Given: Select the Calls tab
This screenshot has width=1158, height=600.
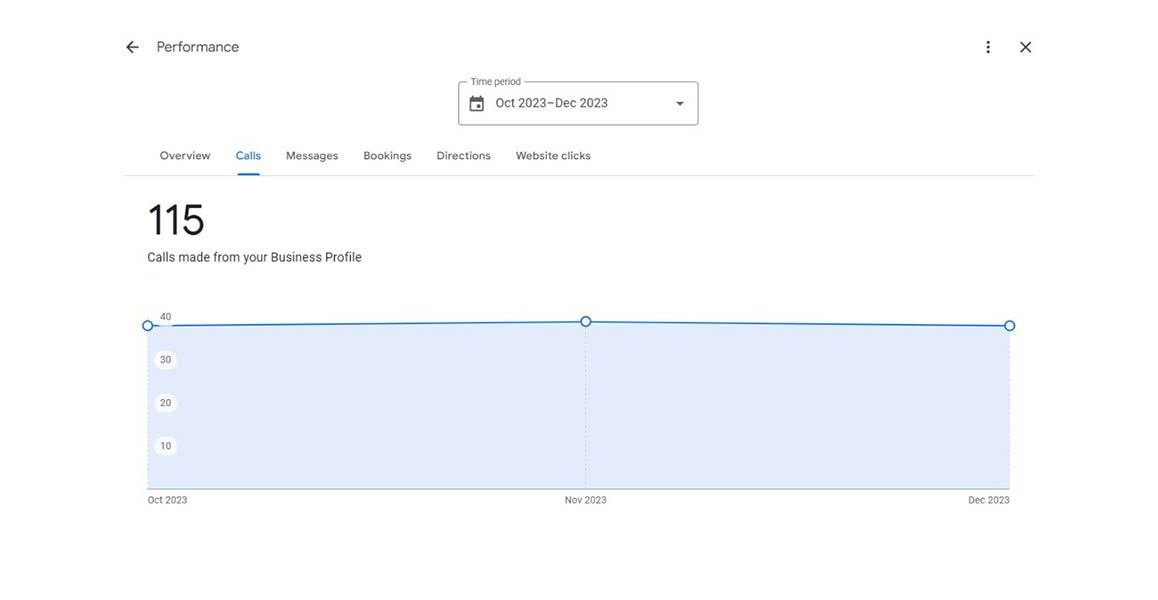Looking at the screenshot, I should pyautogui.click(x=248, y=156).
